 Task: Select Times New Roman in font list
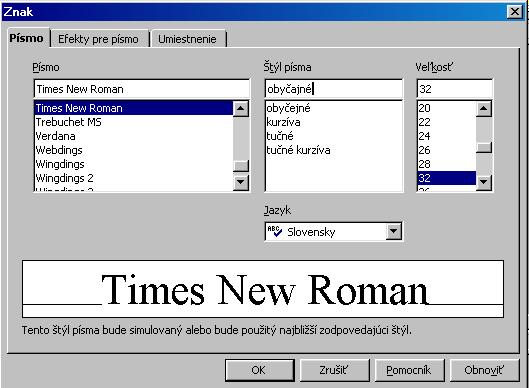click(134, 108)
